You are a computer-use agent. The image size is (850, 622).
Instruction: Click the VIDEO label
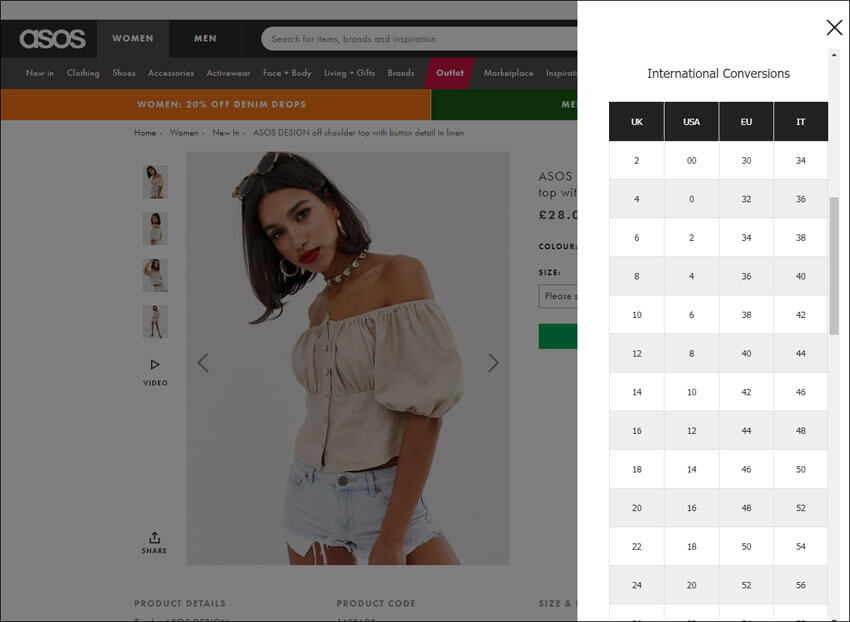(x=155, y=383)
